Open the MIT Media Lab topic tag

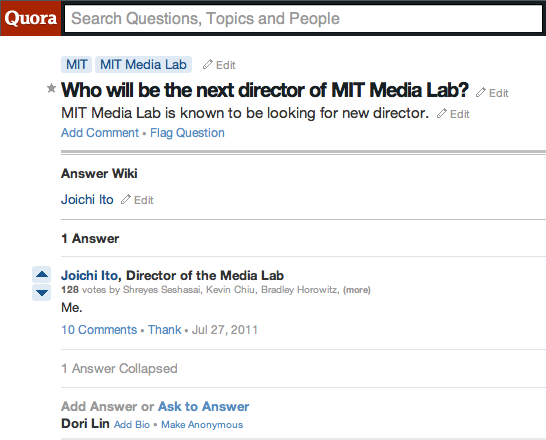click(x=143, y=64)
